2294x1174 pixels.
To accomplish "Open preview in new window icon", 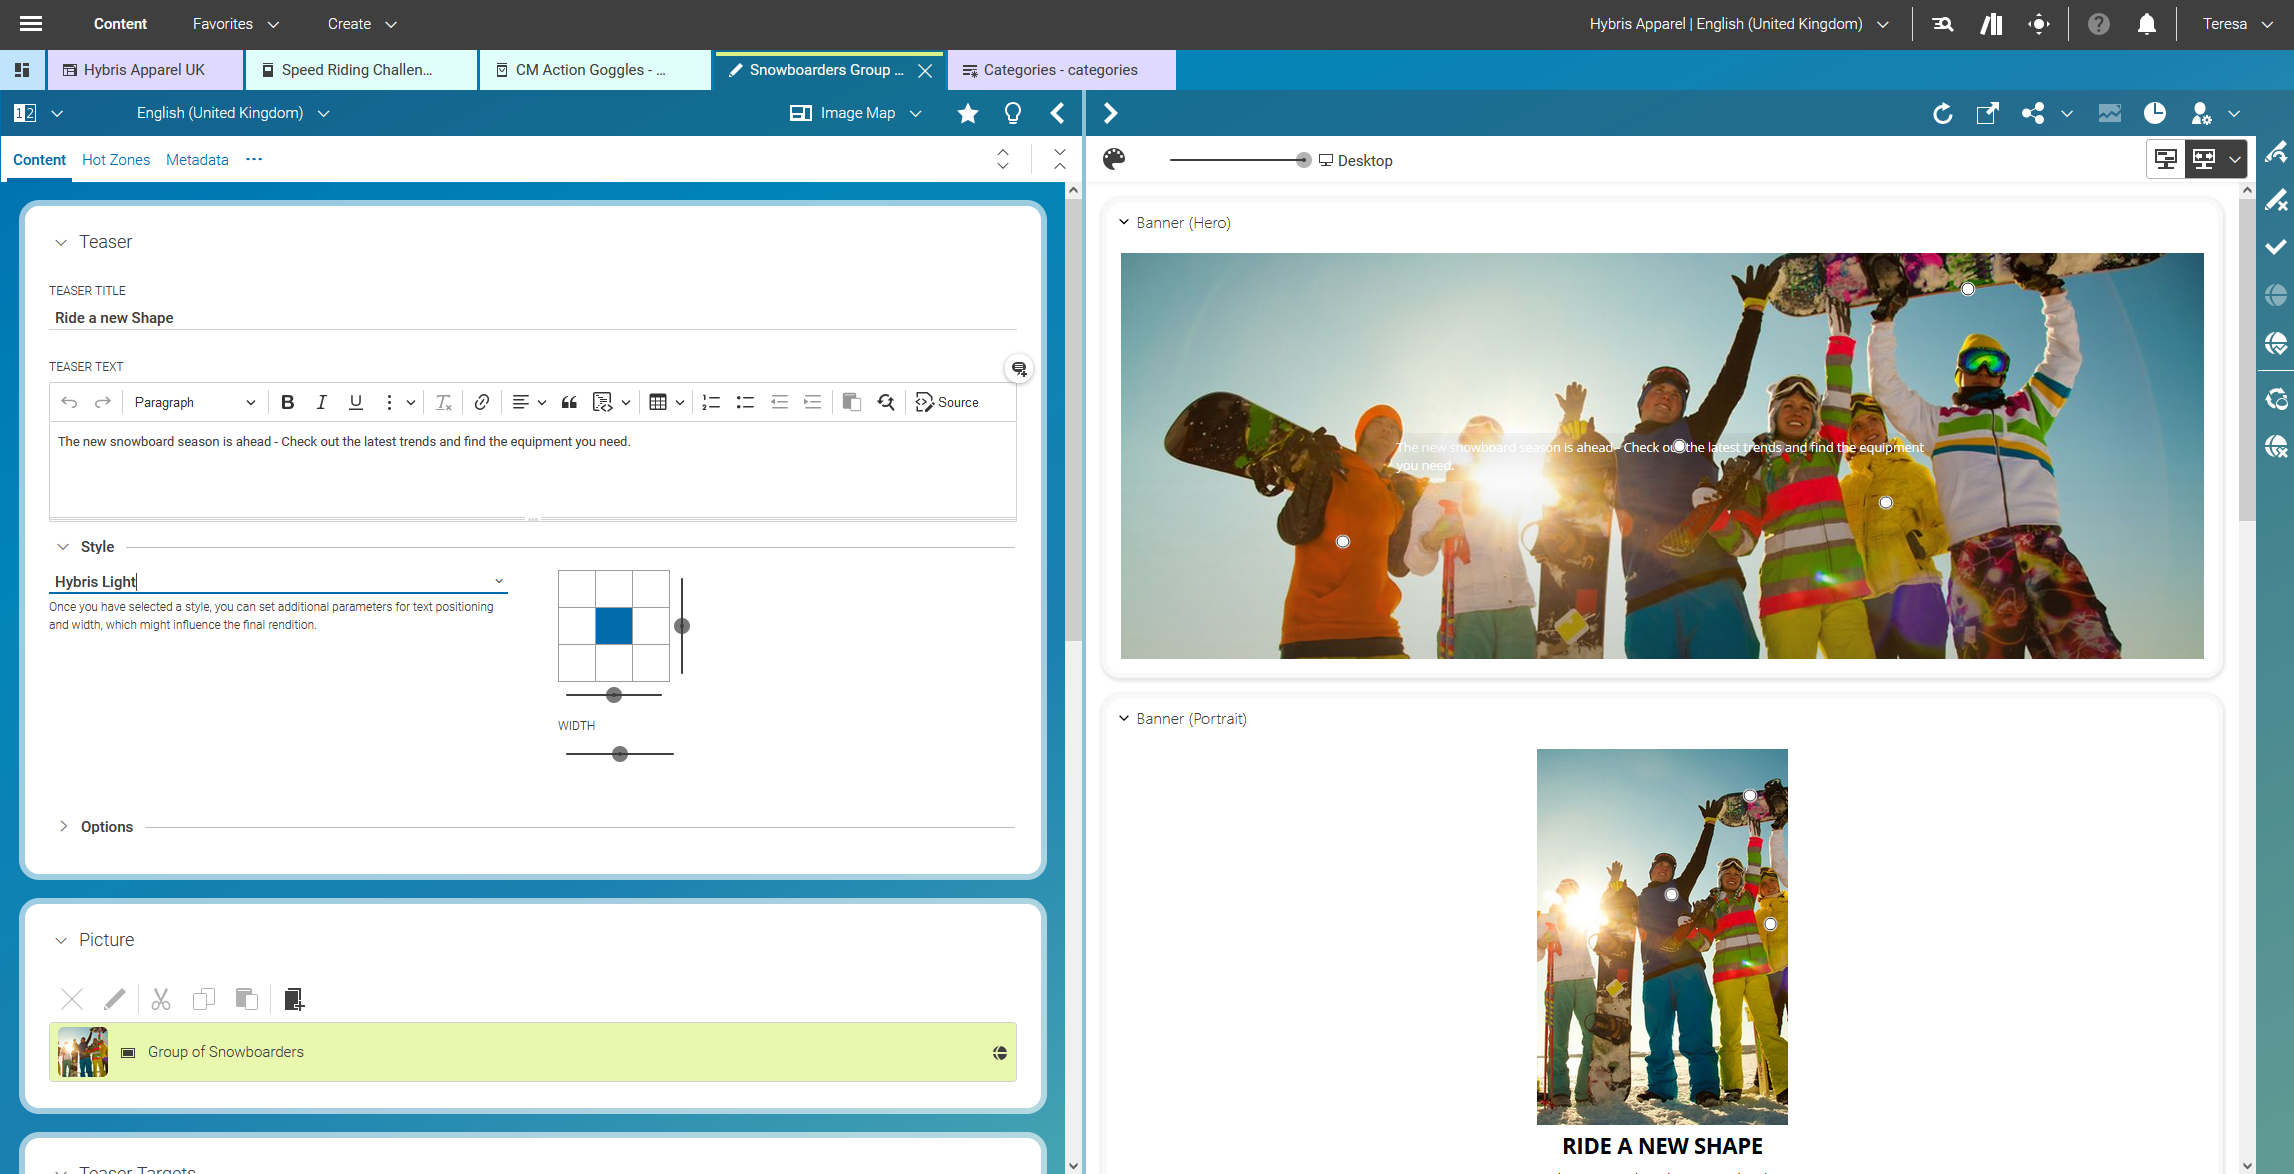I will coord(1987,113).
